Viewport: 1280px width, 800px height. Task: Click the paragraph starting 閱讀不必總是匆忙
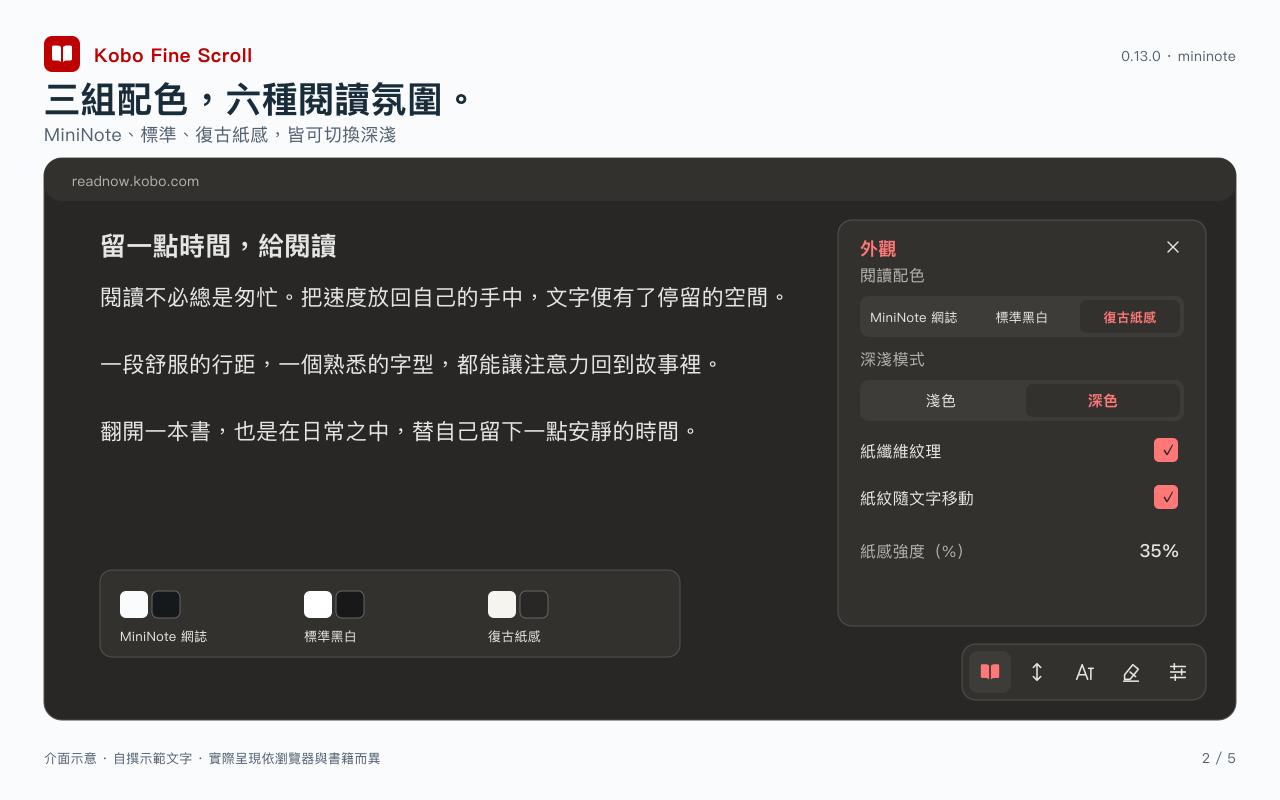(x=445, y=297)
